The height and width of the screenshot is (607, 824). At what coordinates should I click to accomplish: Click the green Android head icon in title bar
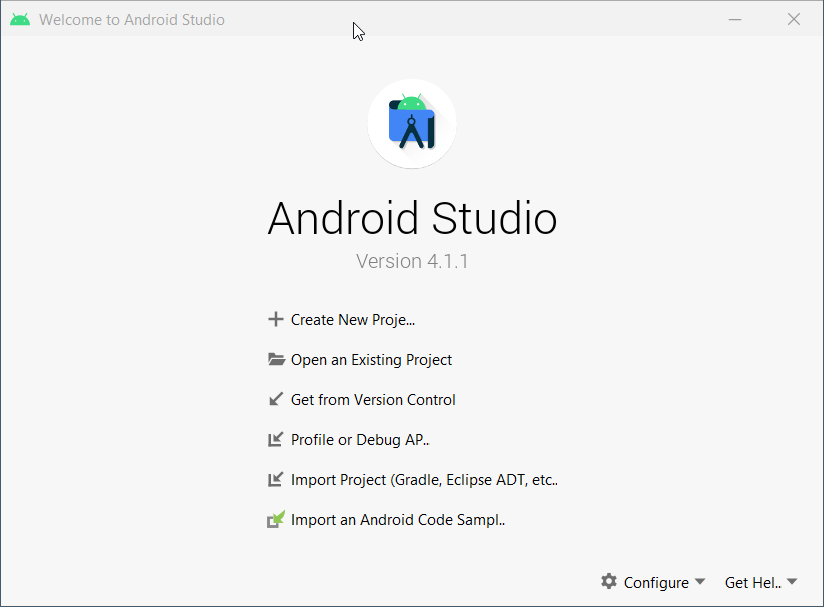pos(20,19)
